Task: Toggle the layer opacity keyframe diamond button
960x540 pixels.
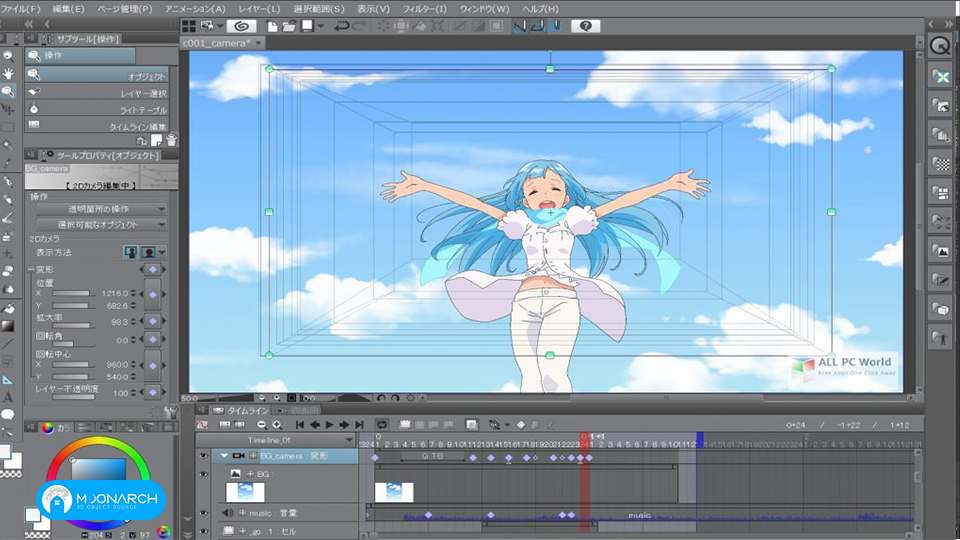Action: point(152,392)
